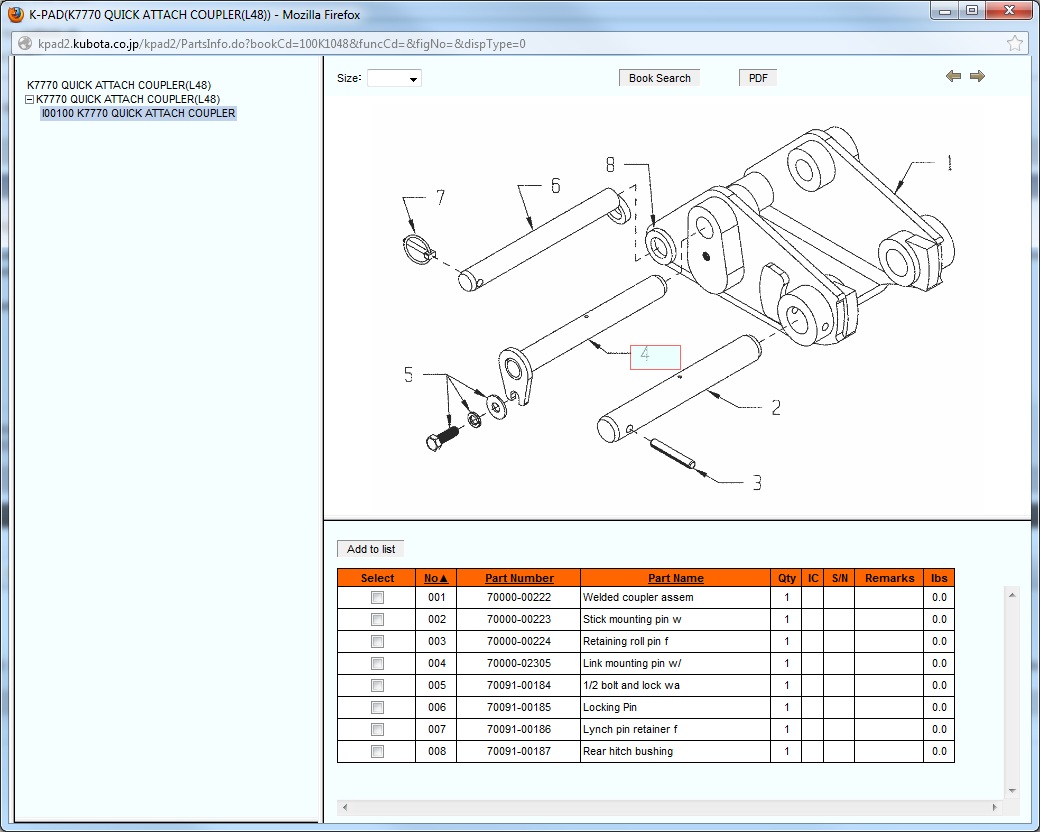The image size is (1041, 832).
Task: Click parts list scrollbar down arrow
Action: [1012, 790]
